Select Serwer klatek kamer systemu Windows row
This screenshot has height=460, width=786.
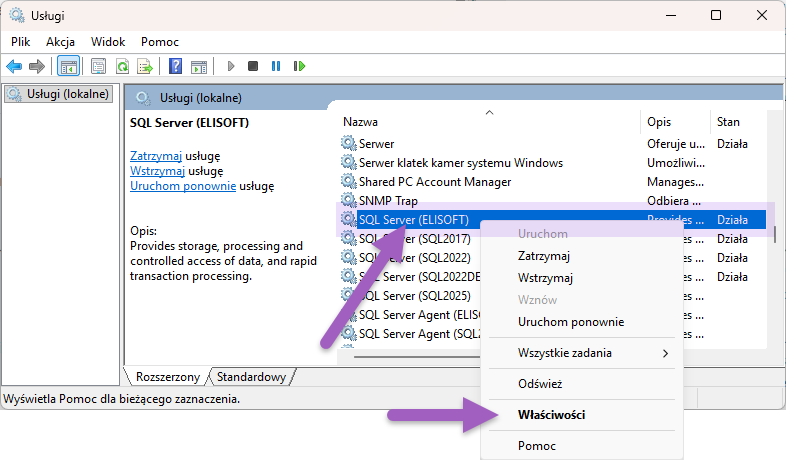point(553,163)
